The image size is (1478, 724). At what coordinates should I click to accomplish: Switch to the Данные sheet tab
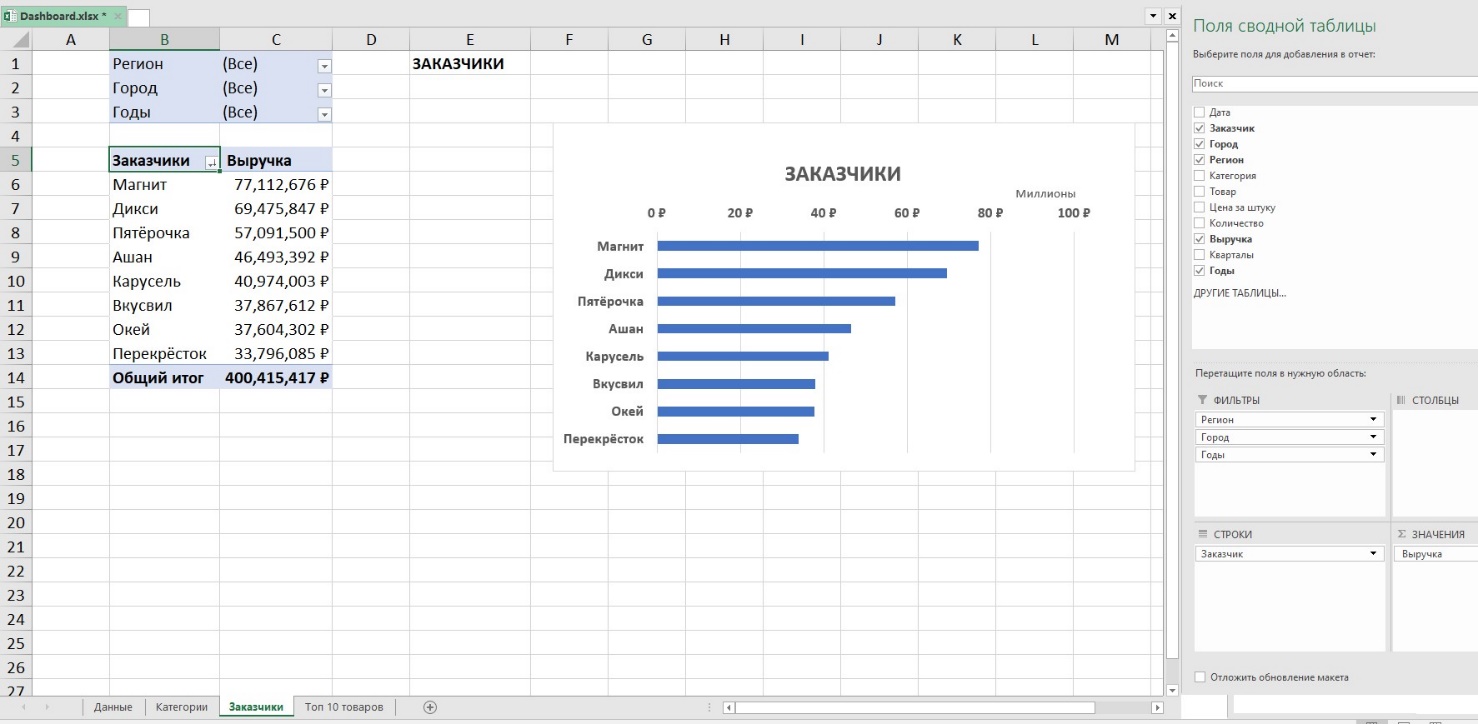pyautogui.click(x=113, y=707)
